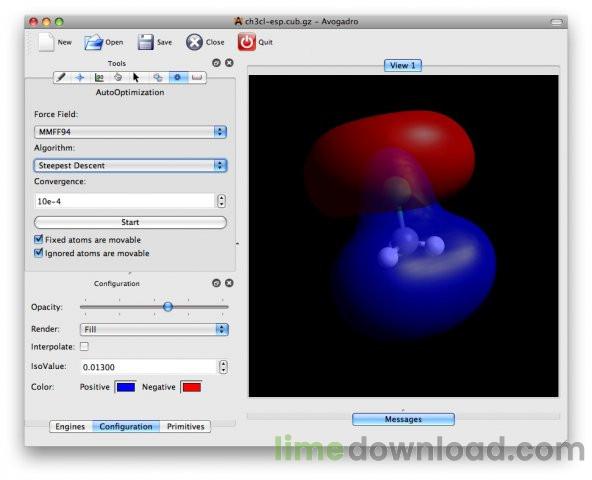This screenshot has width=592, height=480.
Task: Click the Open folder icon
Action: (93, 42)
